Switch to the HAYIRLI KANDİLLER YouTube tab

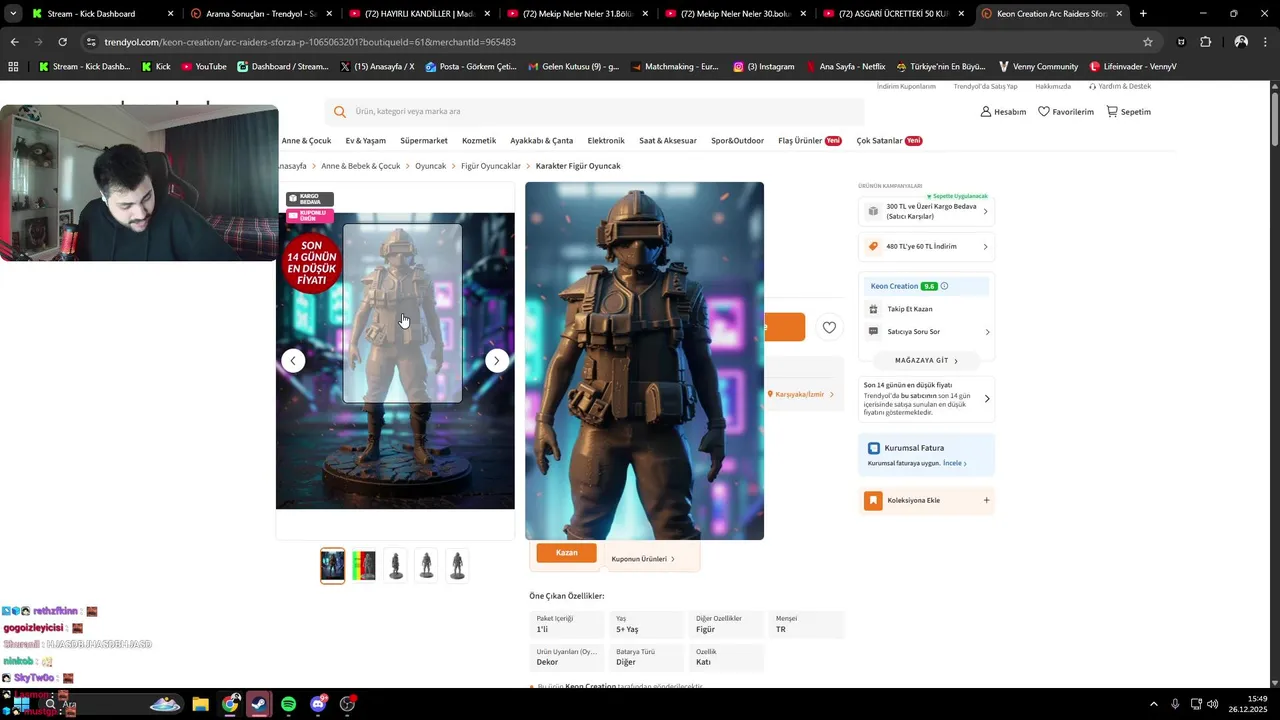[419, 14]
